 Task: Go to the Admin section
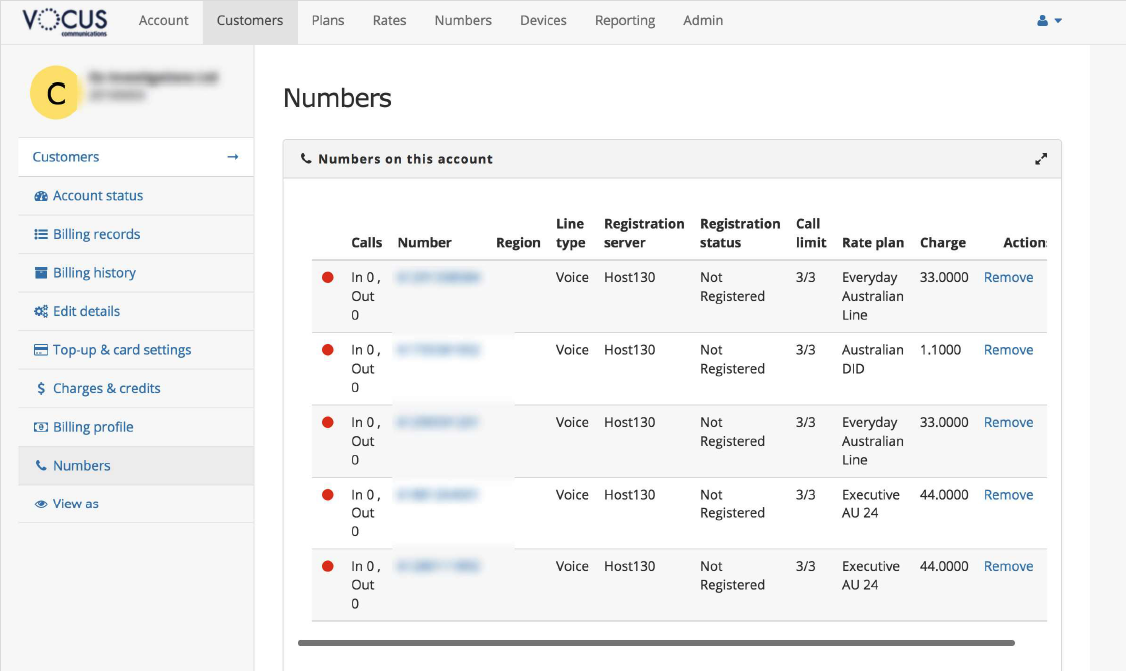click(x=702, y=21)
